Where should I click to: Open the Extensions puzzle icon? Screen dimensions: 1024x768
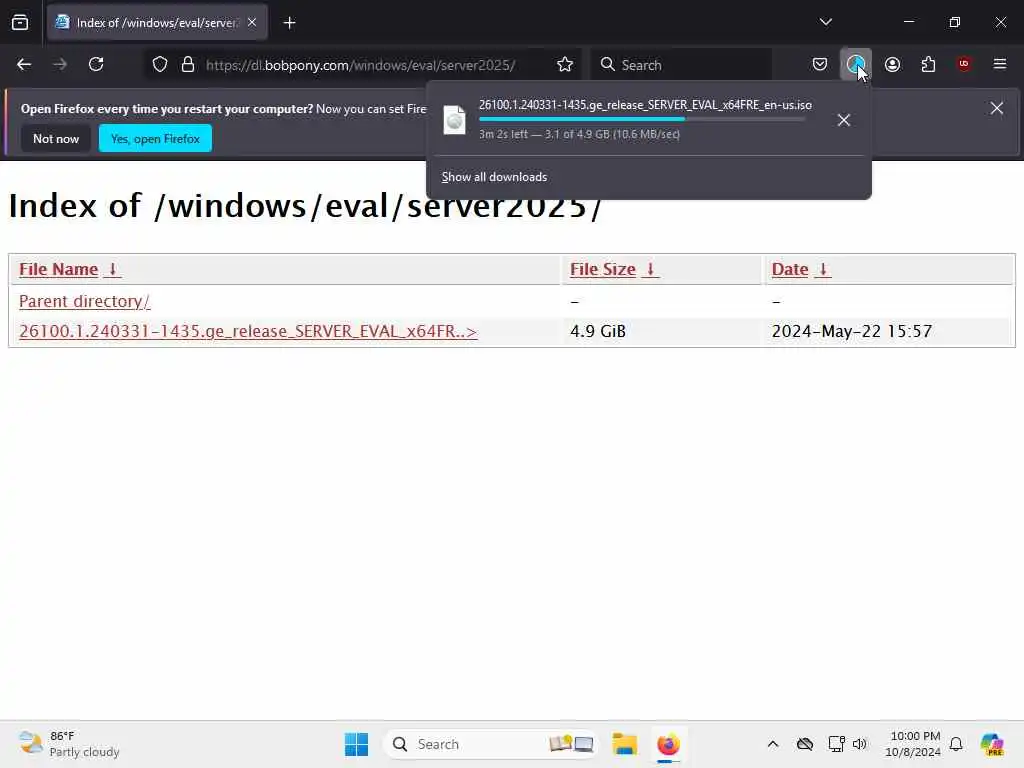click(928, 64)
